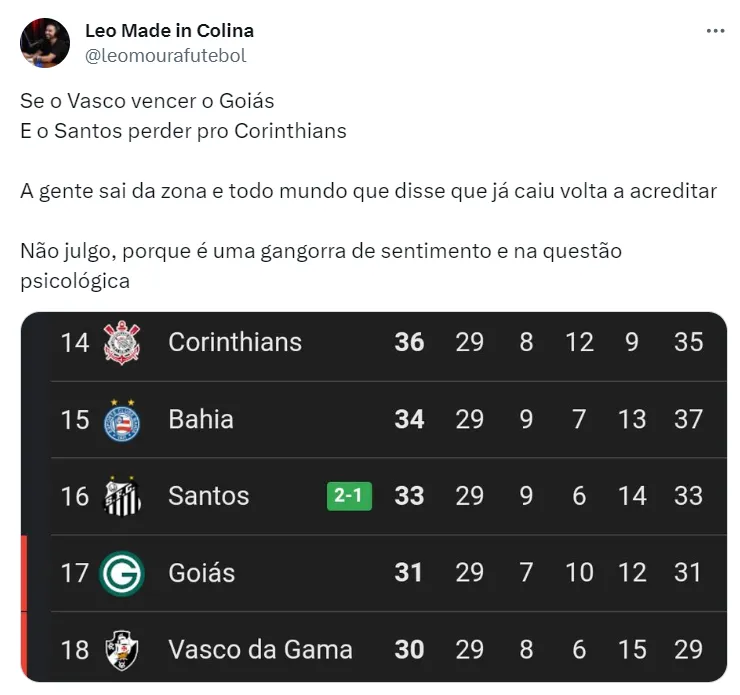Click the Vasco da Gama crest

pos(122,650)
